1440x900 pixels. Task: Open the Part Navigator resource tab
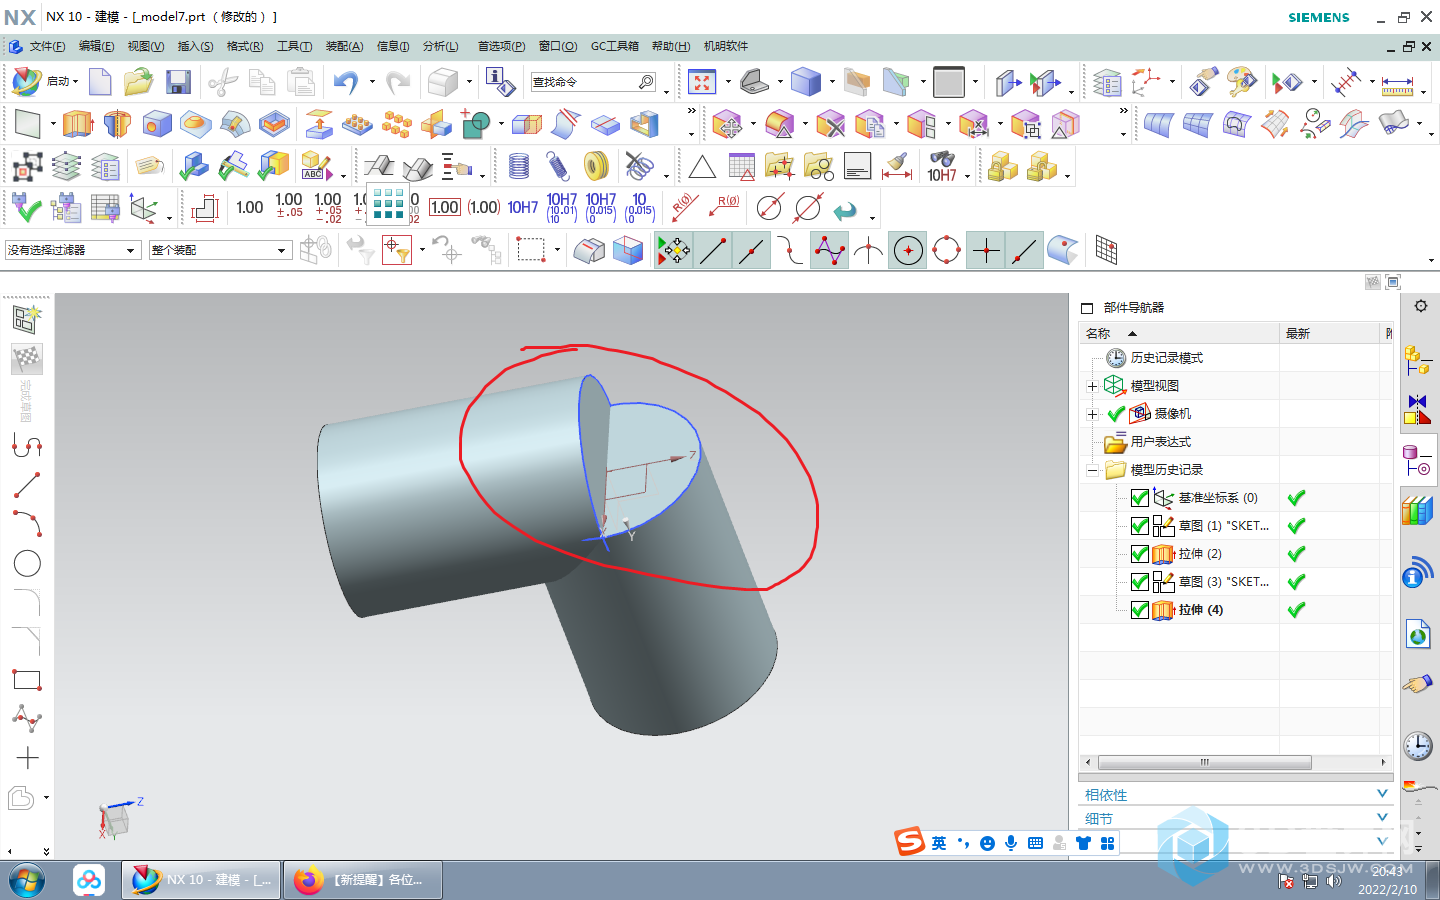[1418, 460]
